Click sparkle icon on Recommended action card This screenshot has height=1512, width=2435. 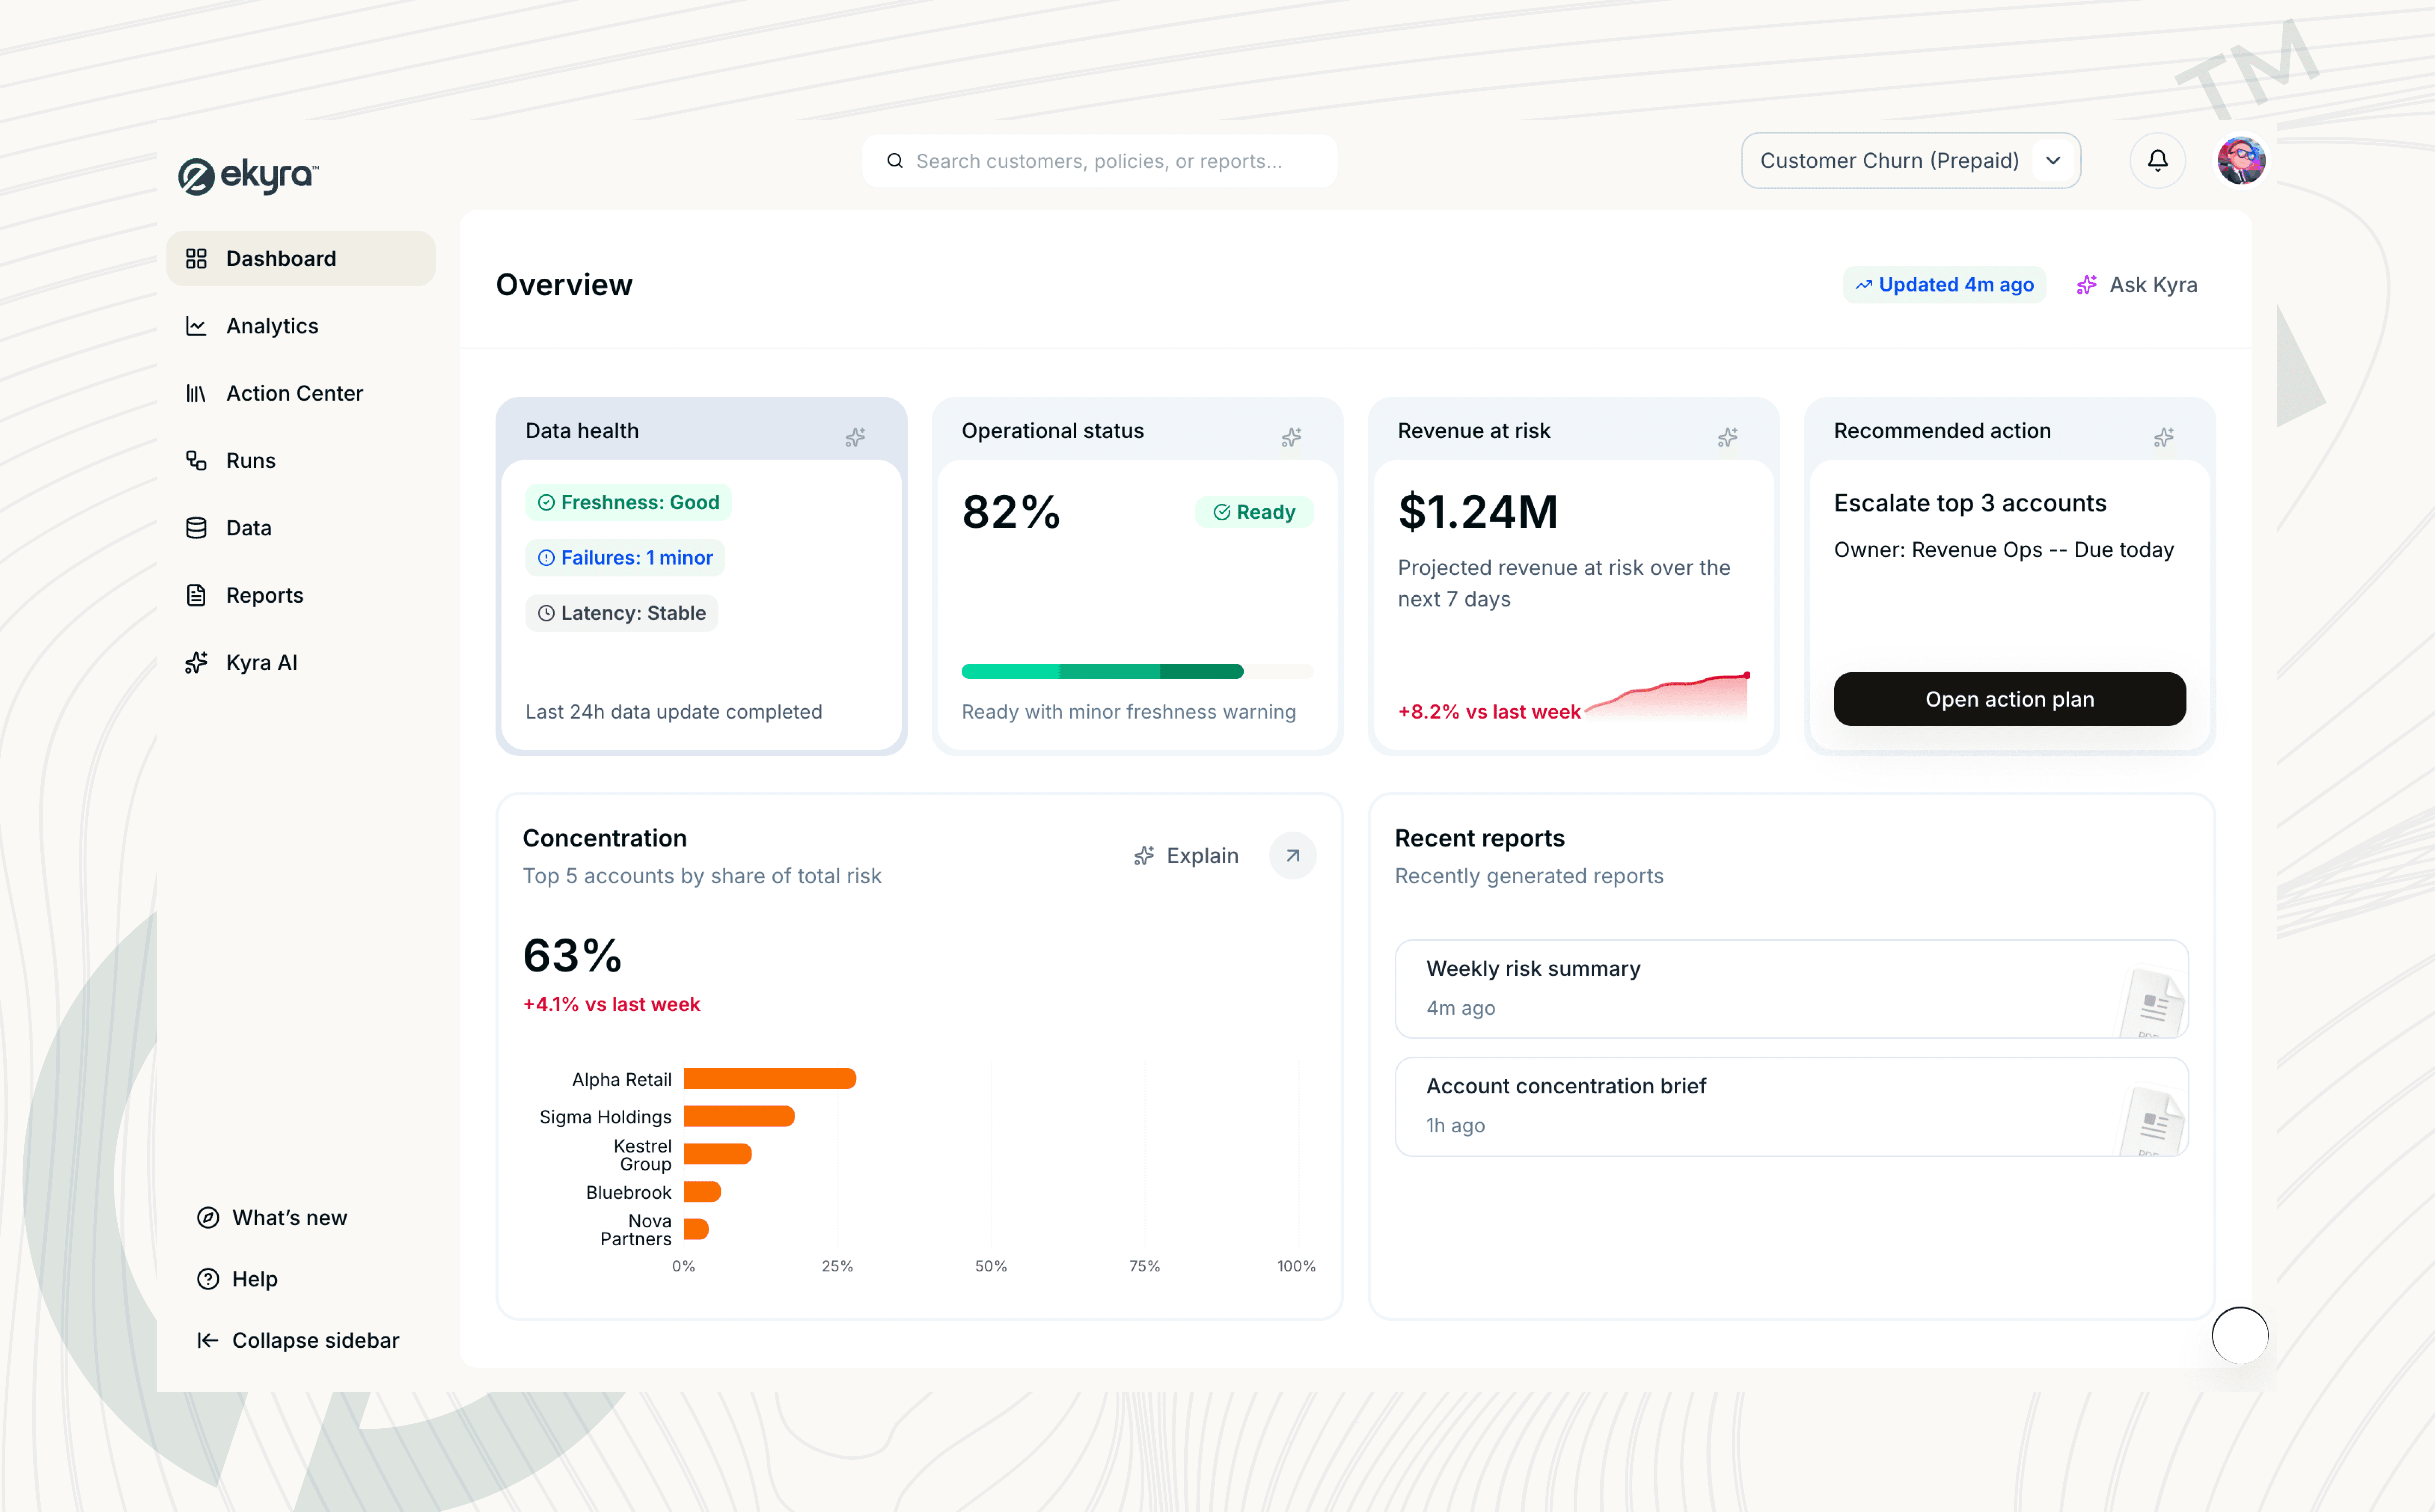(x=2163, y=437)
